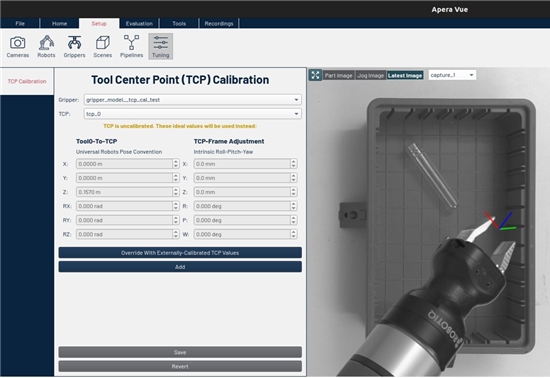Switch to the Evaluation tab

(x=139, y=23)
